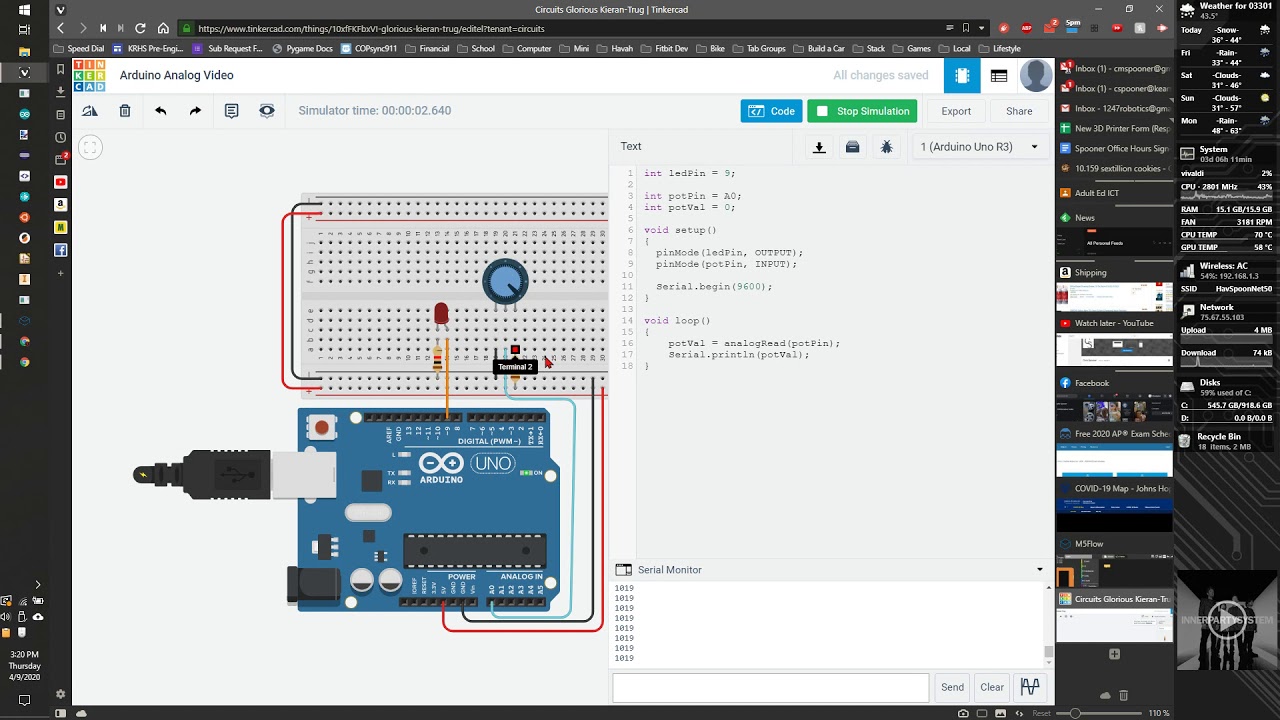The image size is (1280, 720).
Task: Open downloads panel icon in browser sidebar
Action: [x=61, y=91]
